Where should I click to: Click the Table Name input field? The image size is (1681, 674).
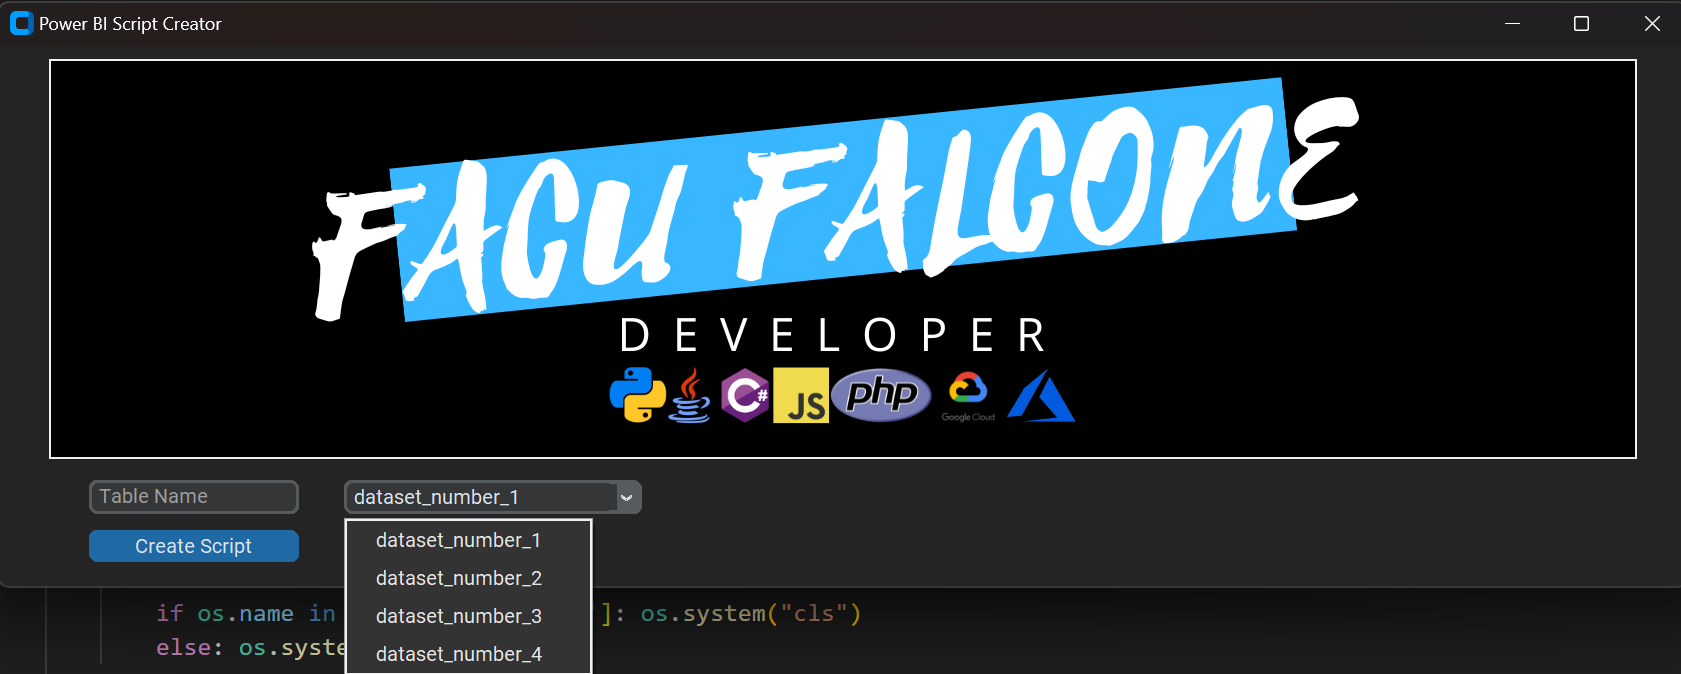point(194,497)
